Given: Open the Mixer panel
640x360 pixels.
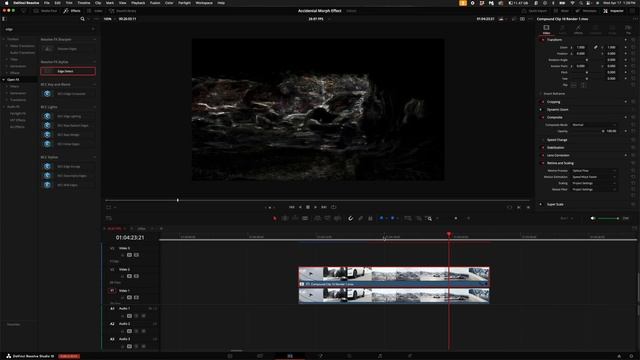Looking at the screenshot, I should 562,11.
